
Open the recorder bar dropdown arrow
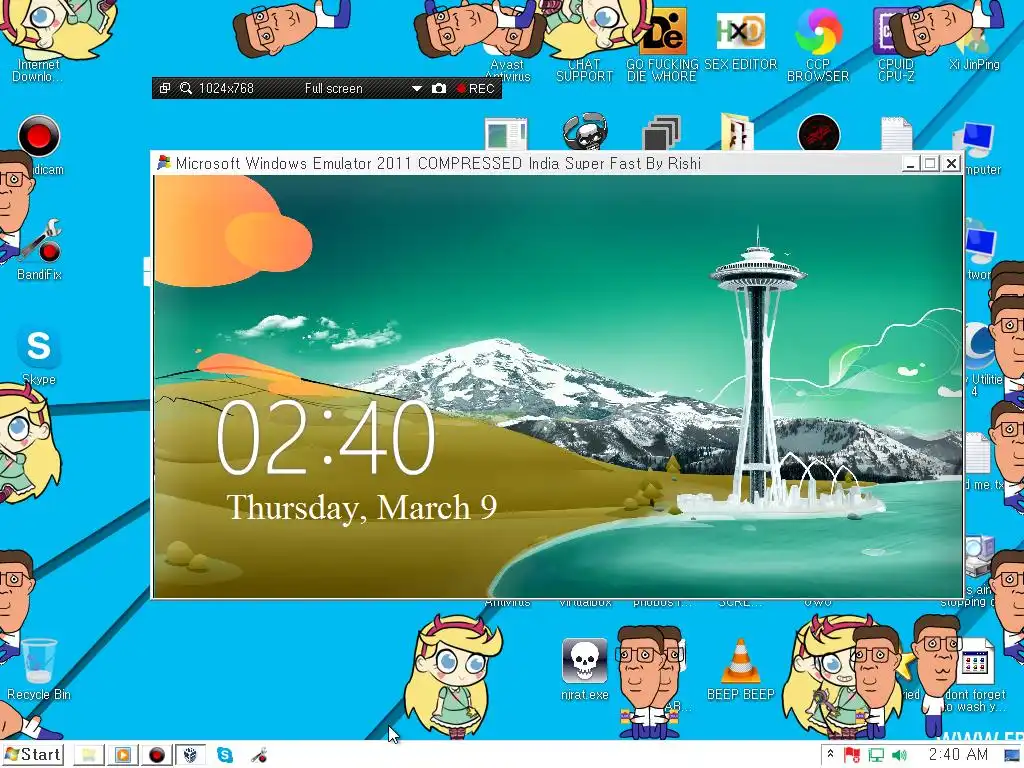(x=417, y=89)
